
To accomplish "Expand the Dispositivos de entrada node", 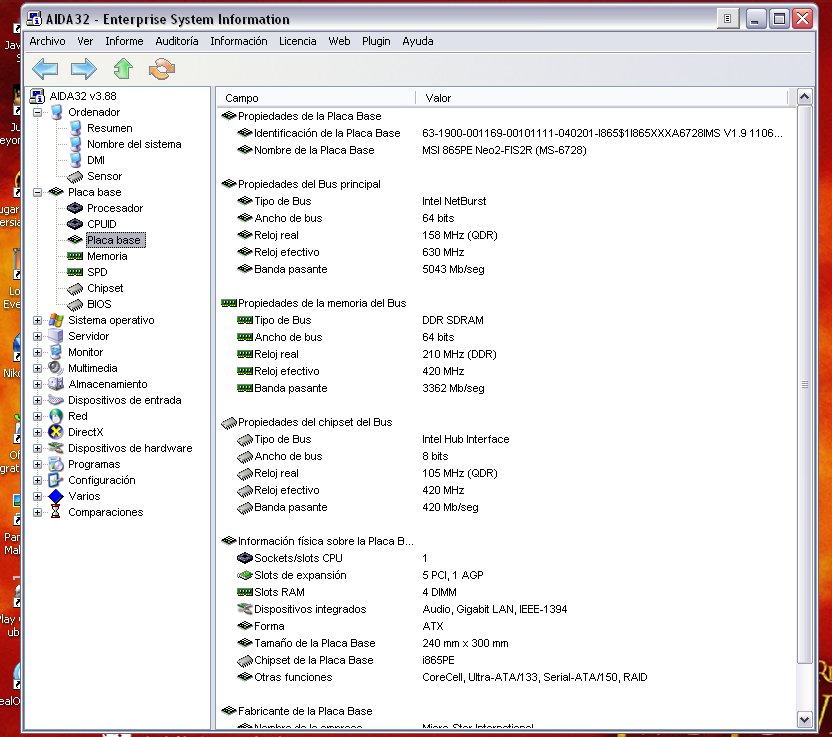I will pyautogui.click(x=37, y=400).
